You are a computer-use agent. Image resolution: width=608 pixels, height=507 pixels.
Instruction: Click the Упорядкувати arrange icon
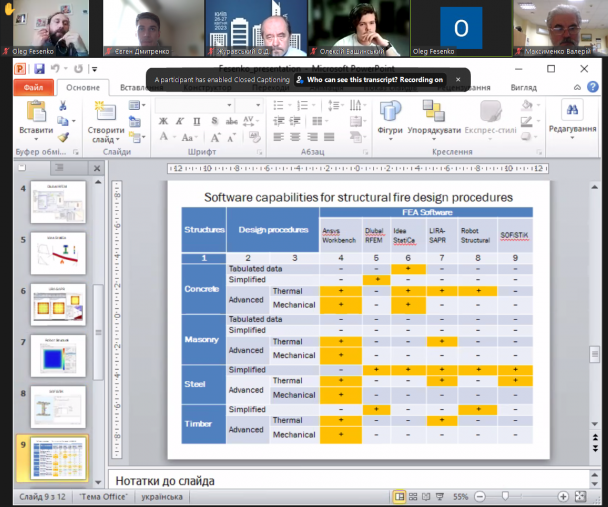tap(434, 111)
